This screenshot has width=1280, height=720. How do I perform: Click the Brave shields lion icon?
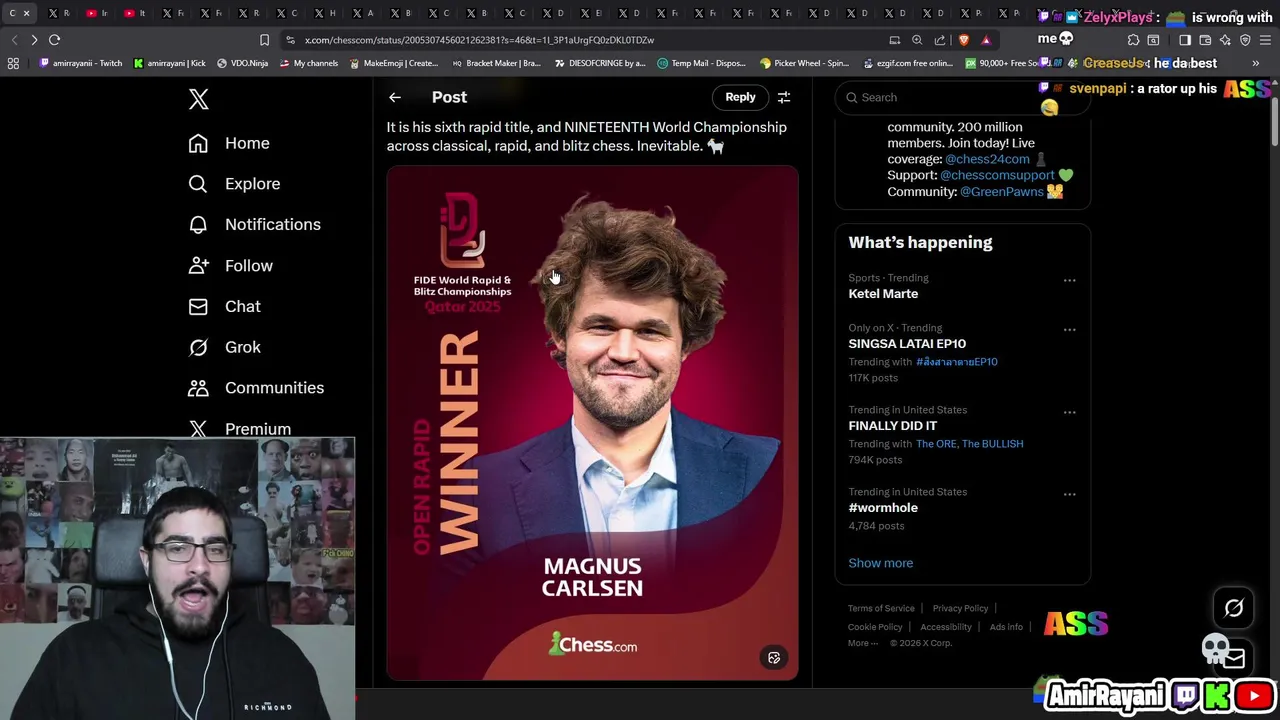963,40
